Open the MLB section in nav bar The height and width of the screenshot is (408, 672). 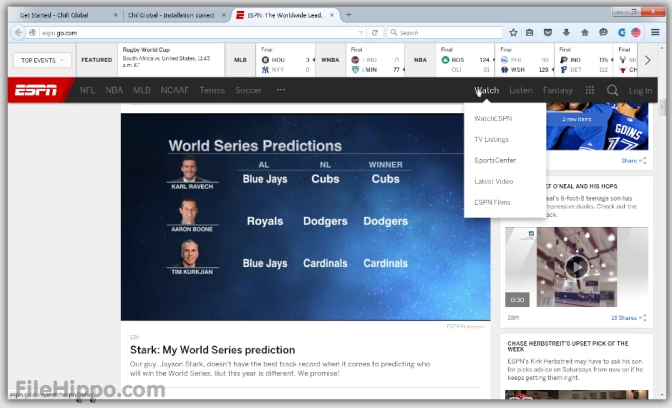(x=141, y=90)
